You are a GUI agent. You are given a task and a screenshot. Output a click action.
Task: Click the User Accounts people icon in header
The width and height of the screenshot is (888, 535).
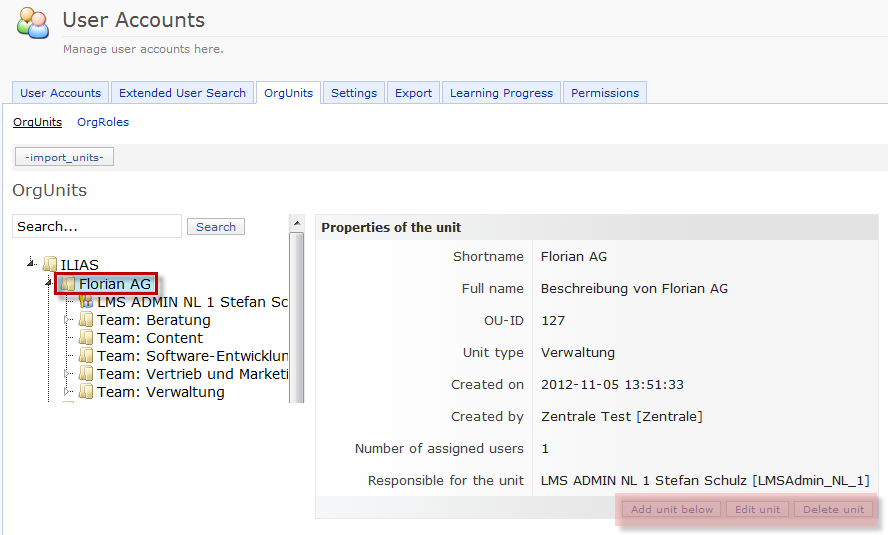coord(32,23)
